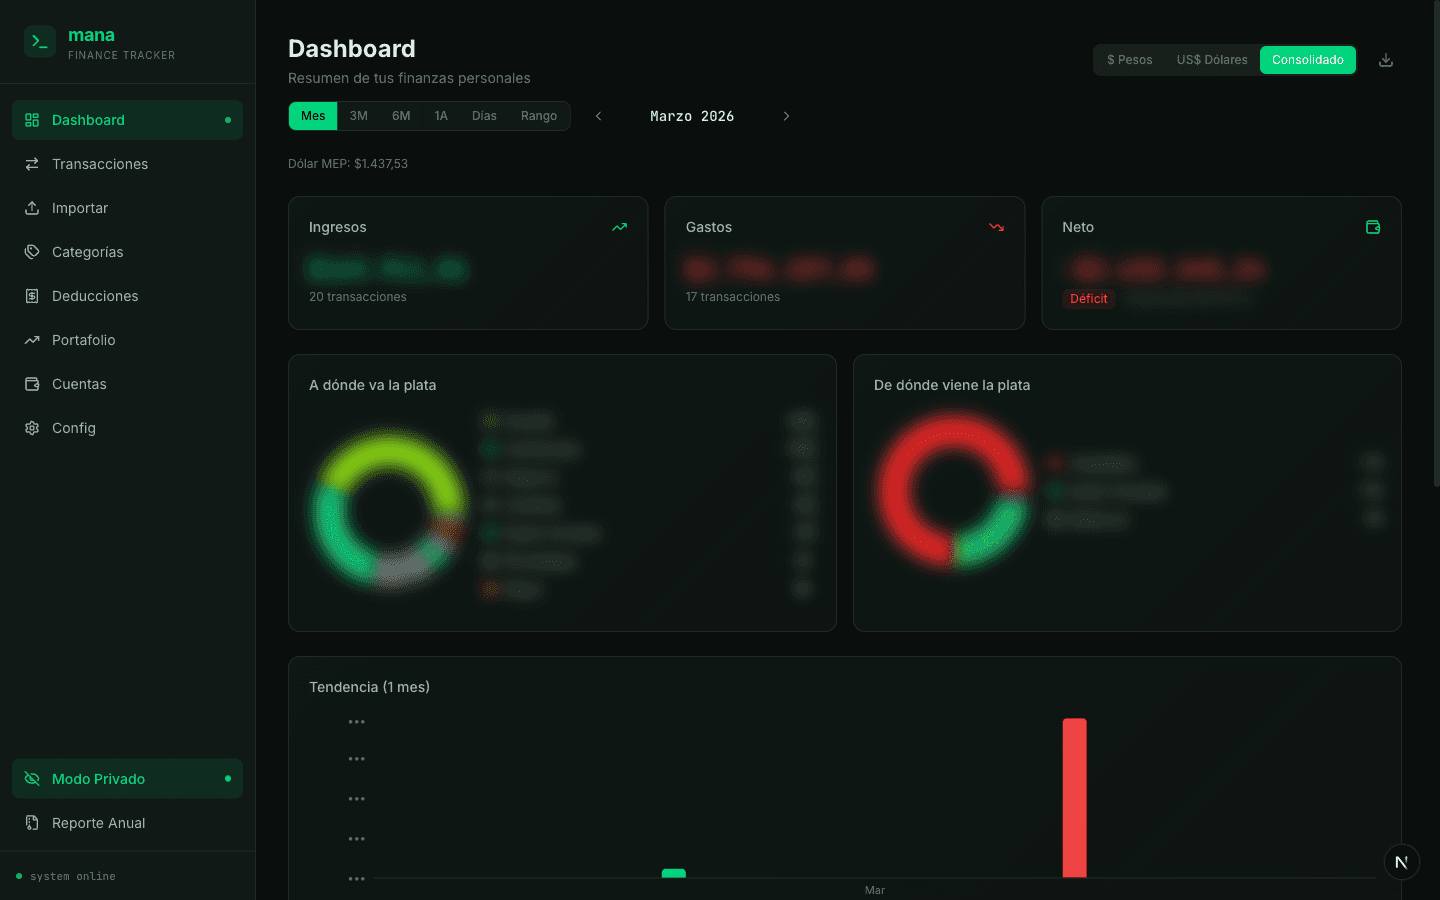Image resolution: width=1440 pixels, height=900 pixels.
Task: Select the $ Pesos currency option
Action: coord(1129,59)
